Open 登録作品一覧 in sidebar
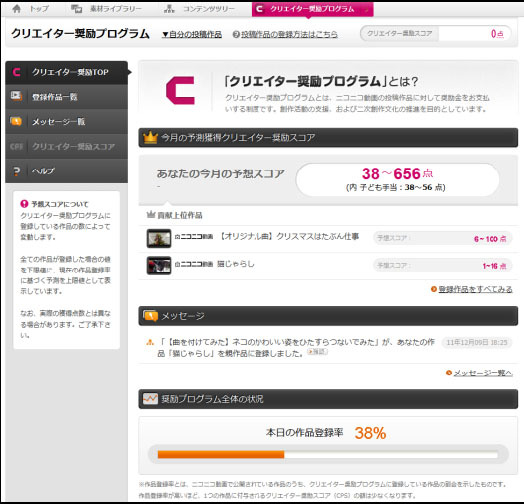 tap(67, 97)
